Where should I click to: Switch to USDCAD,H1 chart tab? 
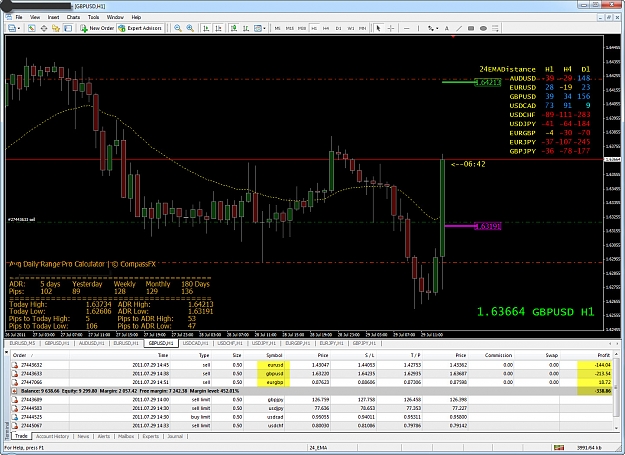[x=195, y=343]
